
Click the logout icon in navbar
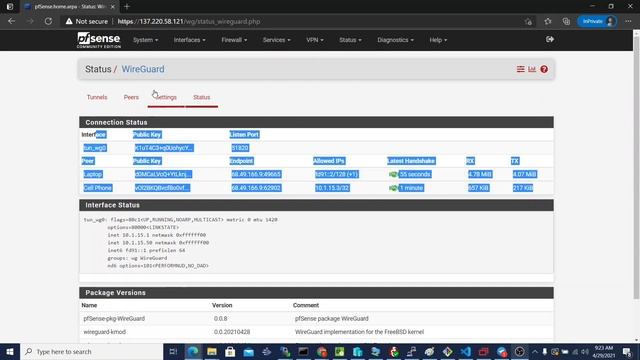(550, 40)
